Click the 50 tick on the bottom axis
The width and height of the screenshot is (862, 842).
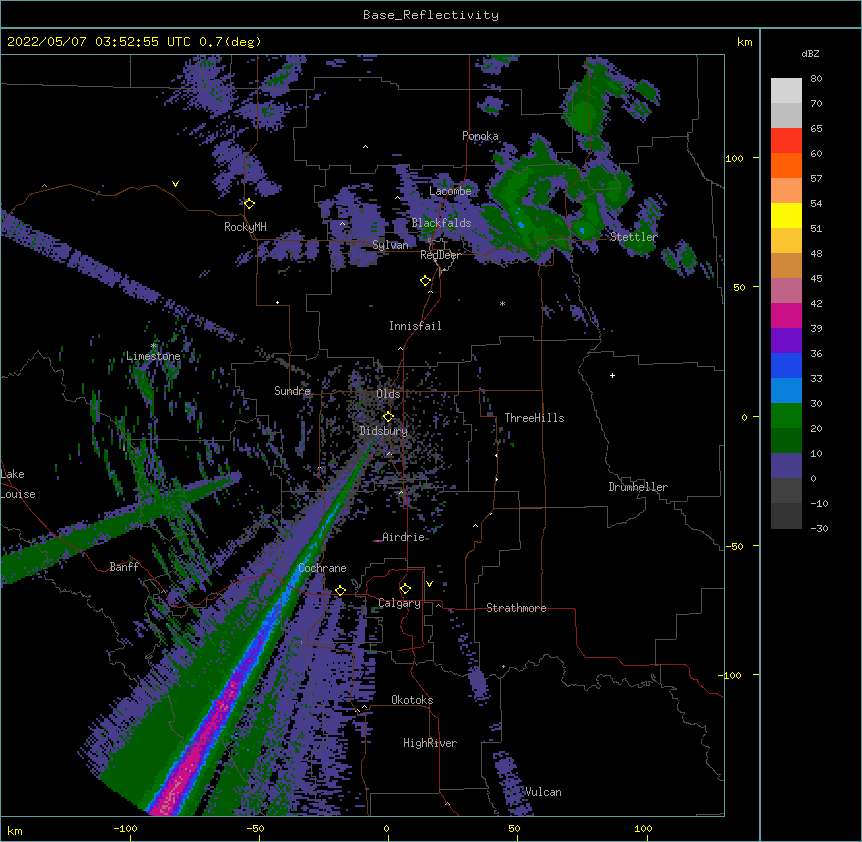point(515,829)
